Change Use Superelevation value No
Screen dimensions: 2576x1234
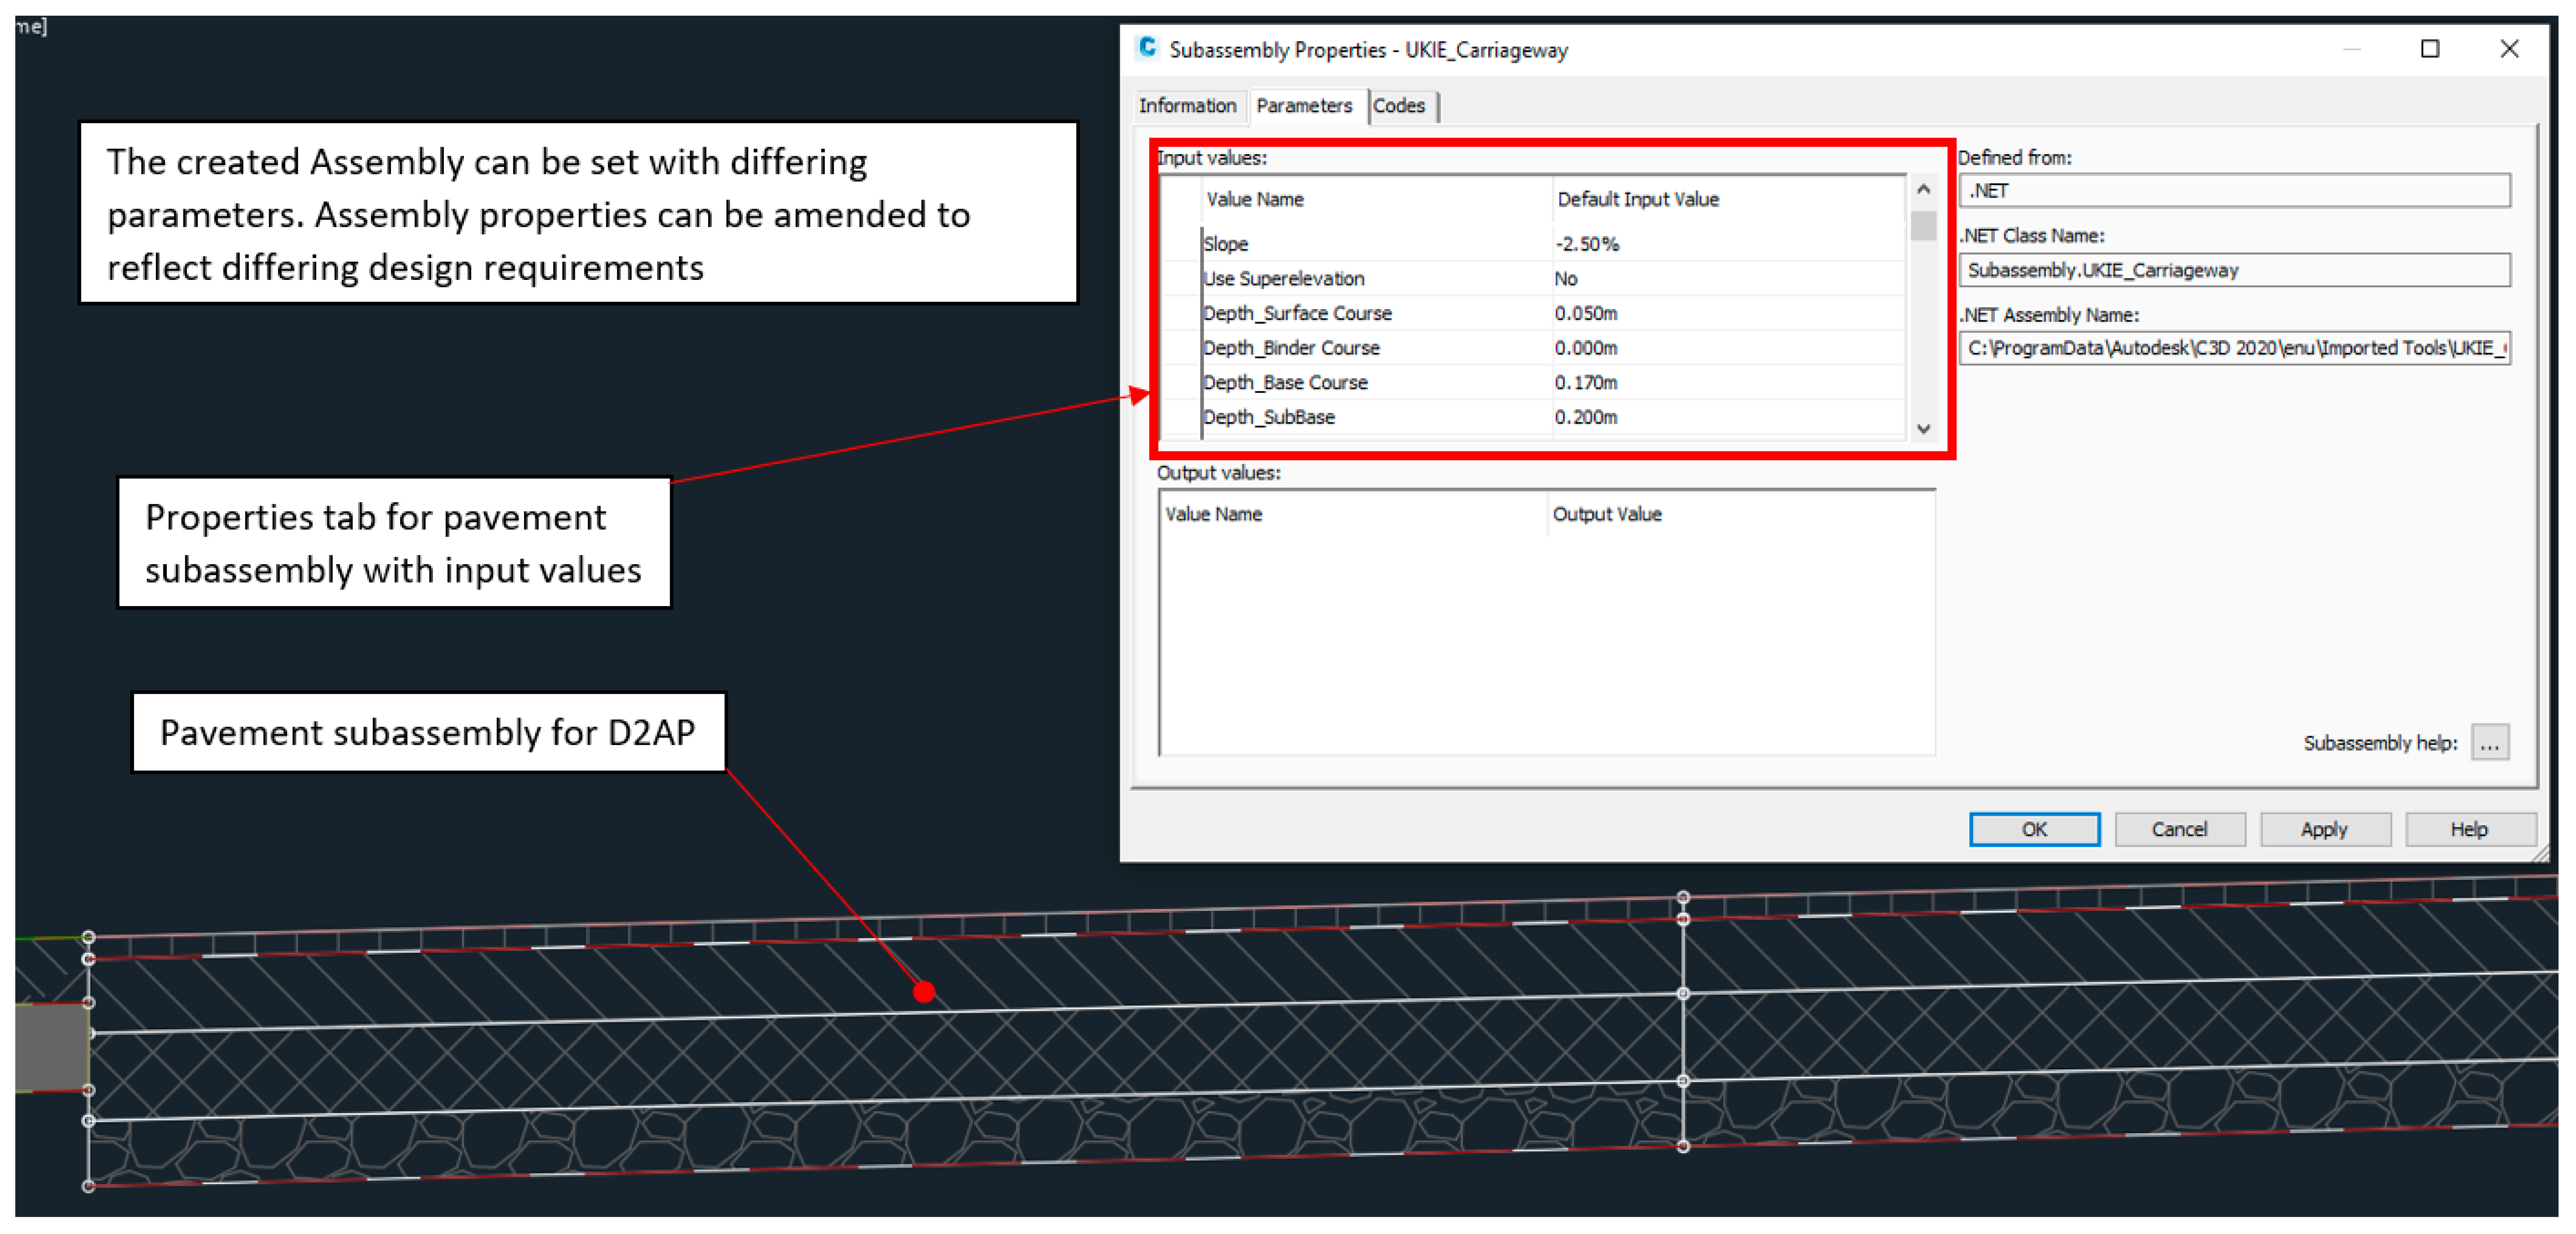point(1566,279)
